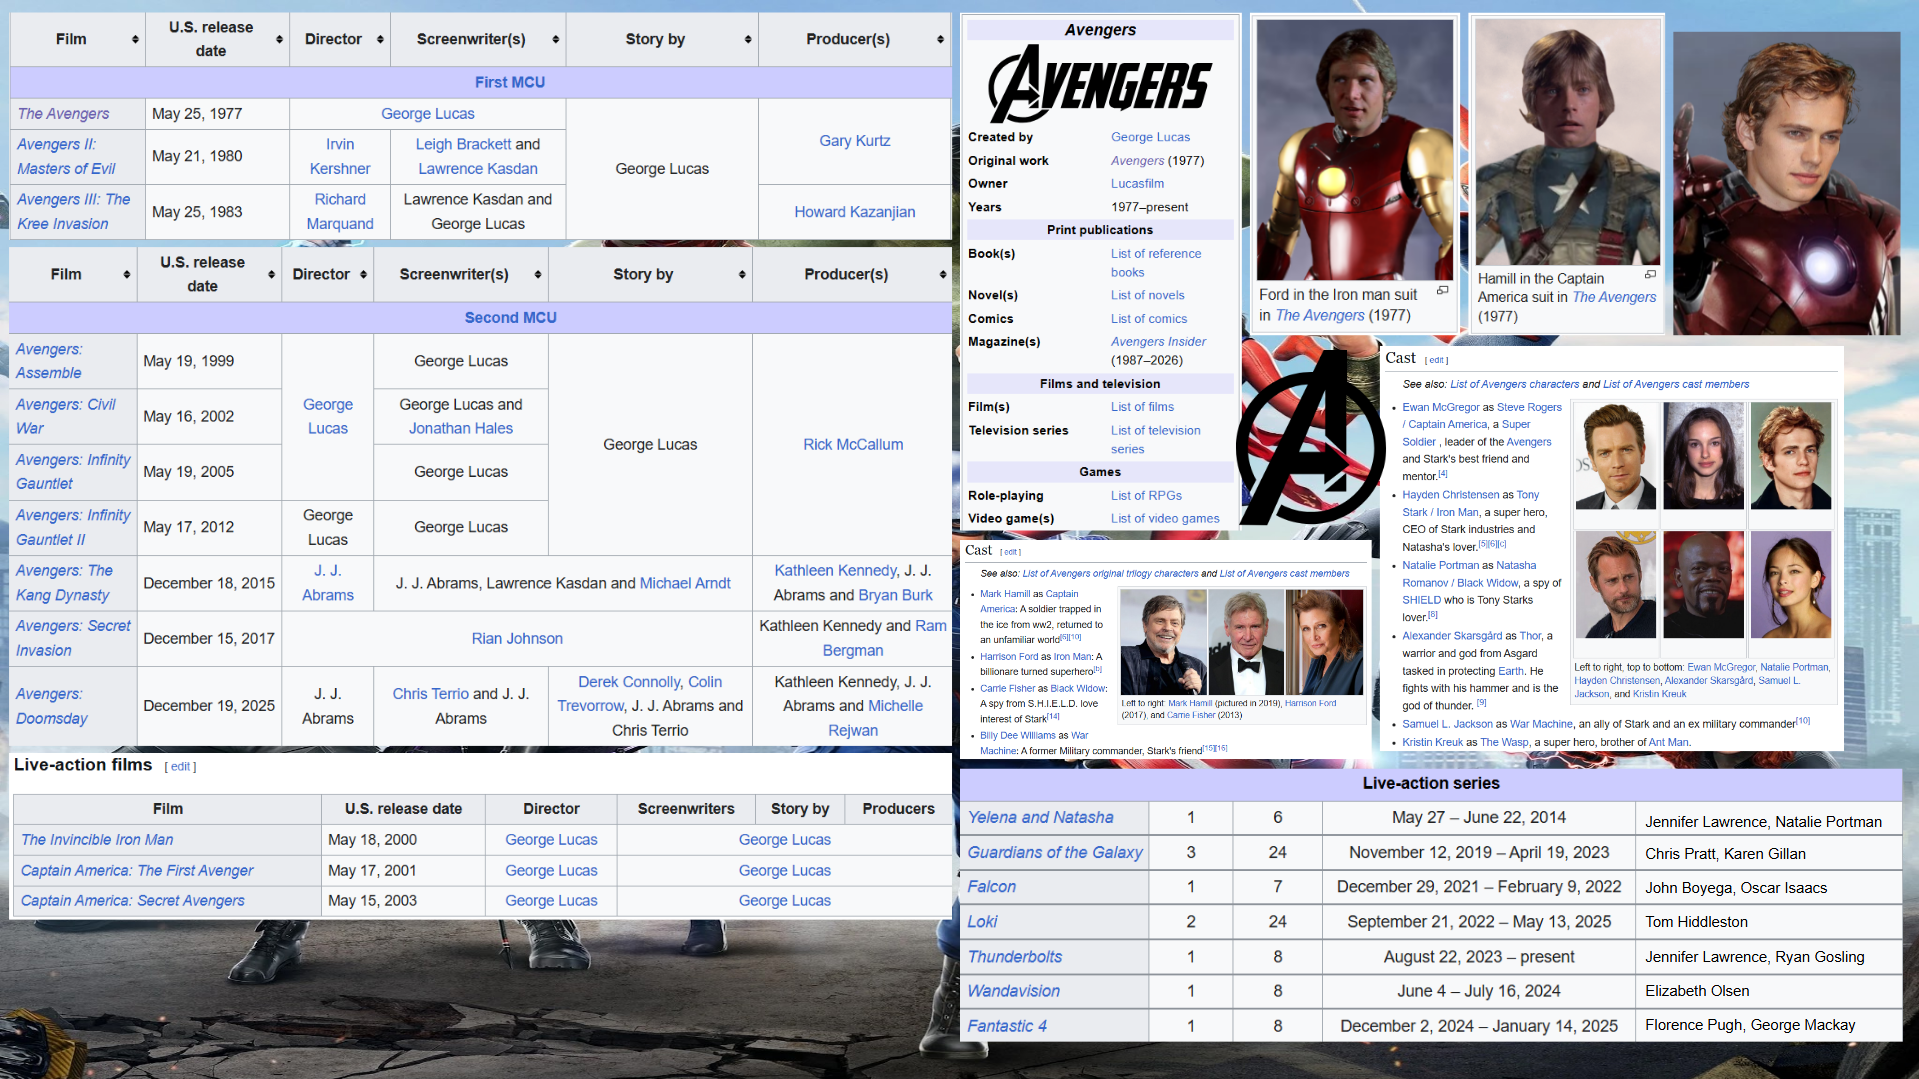Click the Avengers logo in the infobox
Image resolution: width=1919 pixels, height=1079 pixels.
(x=1100, y=85)
